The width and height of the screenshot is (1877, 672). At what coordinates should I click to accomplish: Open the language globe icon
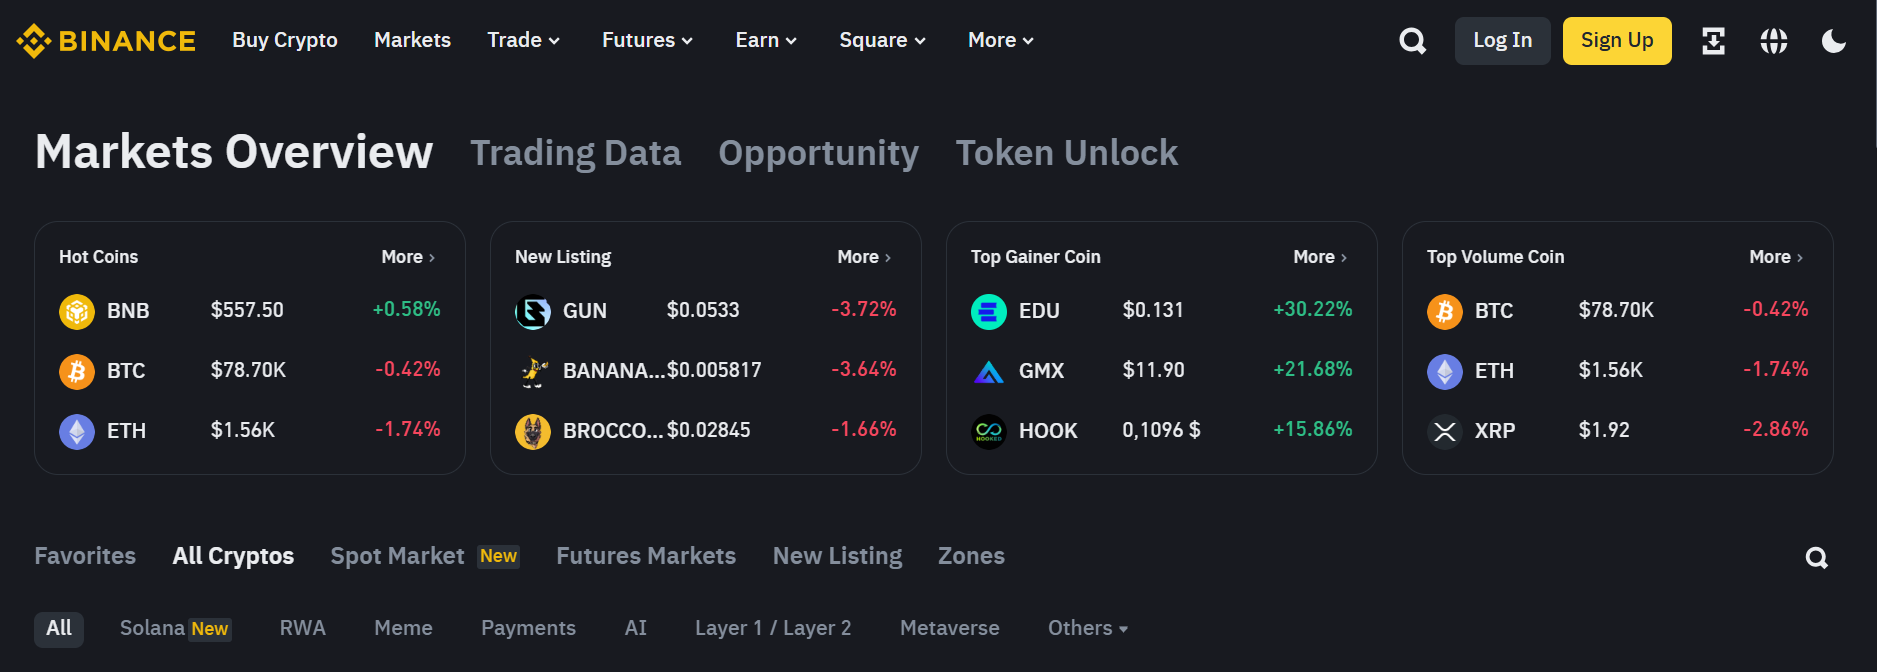tap(1774, 41)
